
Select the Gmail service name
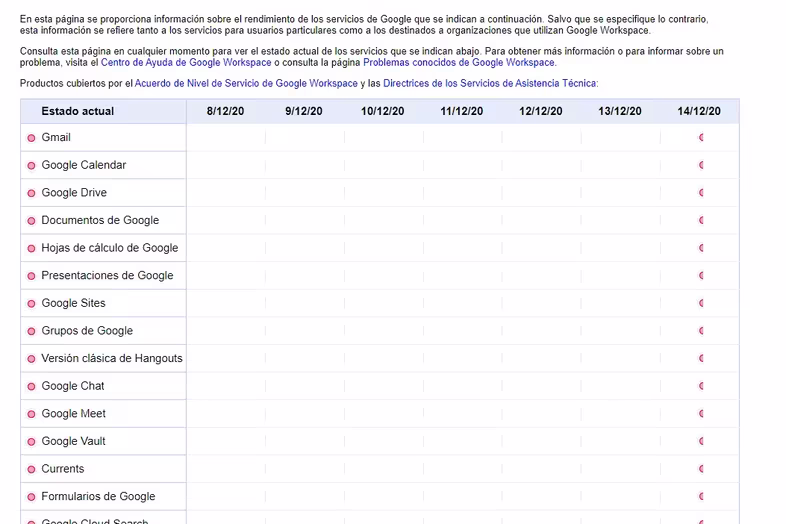click(56, 137)
